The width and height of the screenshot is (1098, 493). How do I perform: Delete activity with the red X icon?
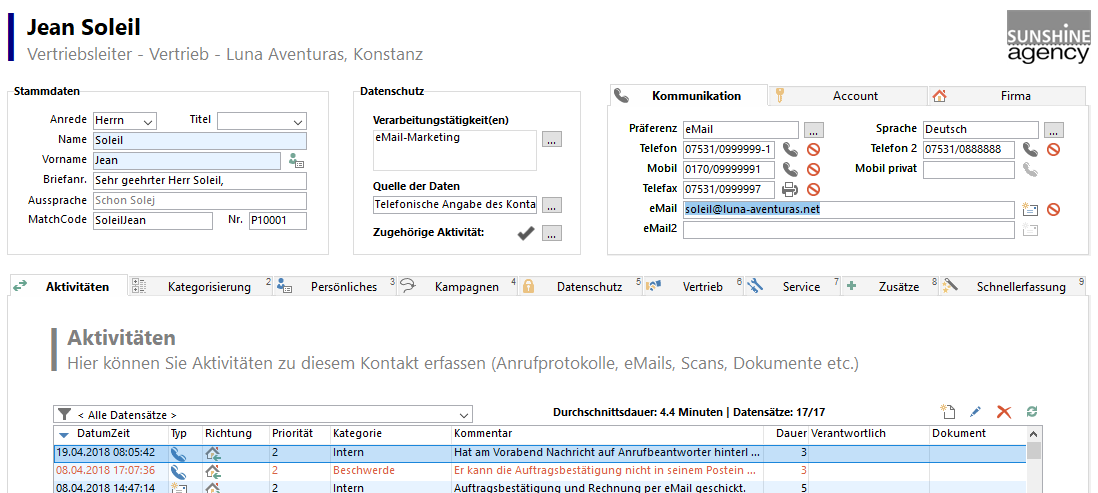pos(1004,412)
